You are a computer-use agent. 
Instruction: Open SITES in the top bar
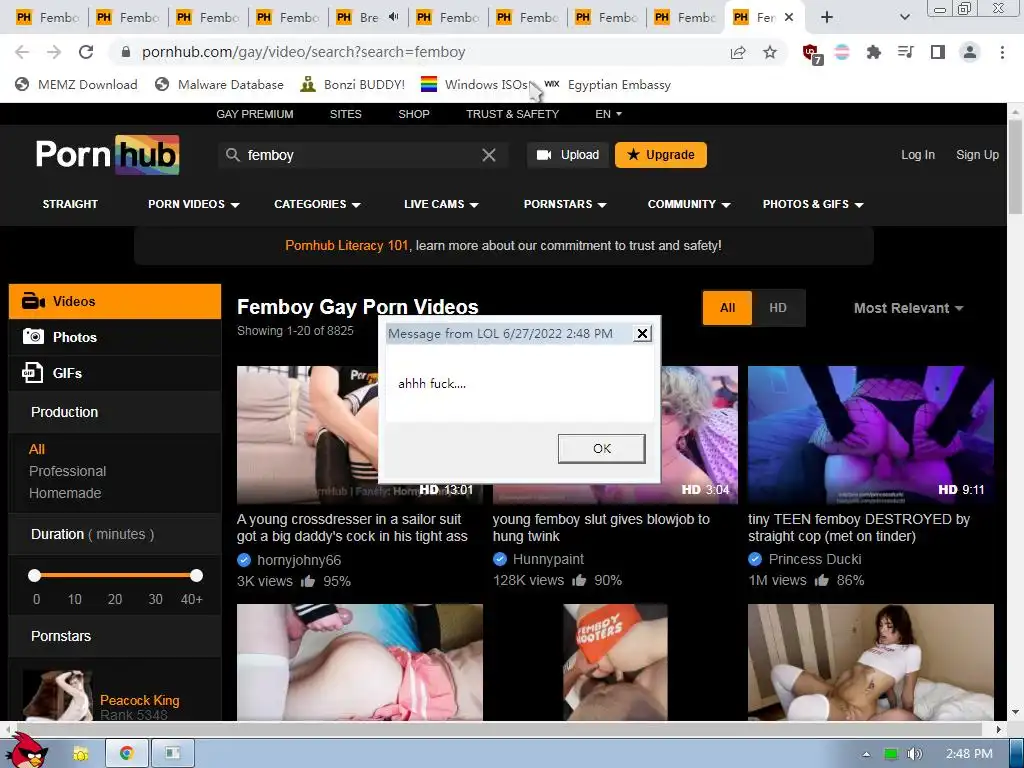point(345,114)
